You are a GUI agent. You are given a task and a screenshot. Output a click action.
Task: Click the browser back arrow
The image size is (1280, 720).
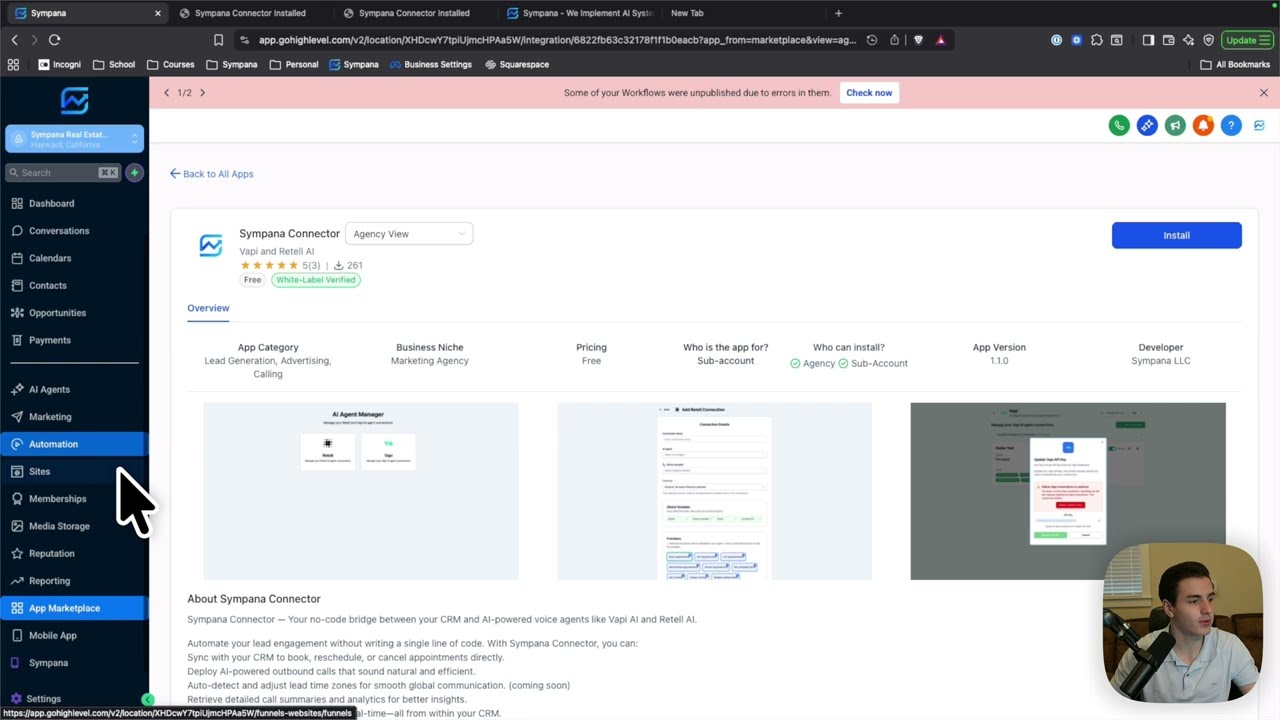(14, 40)
